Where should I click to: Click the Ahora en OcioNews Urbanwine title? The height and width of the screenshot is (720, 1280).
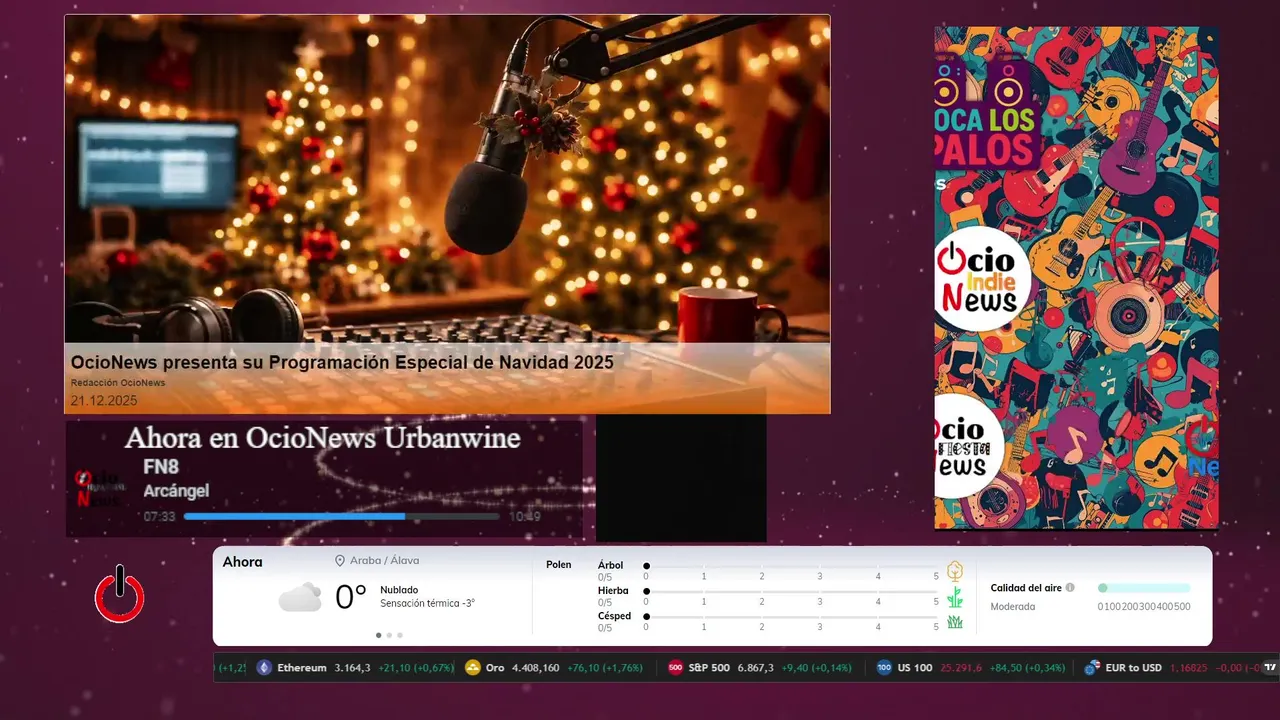[322, 438]
